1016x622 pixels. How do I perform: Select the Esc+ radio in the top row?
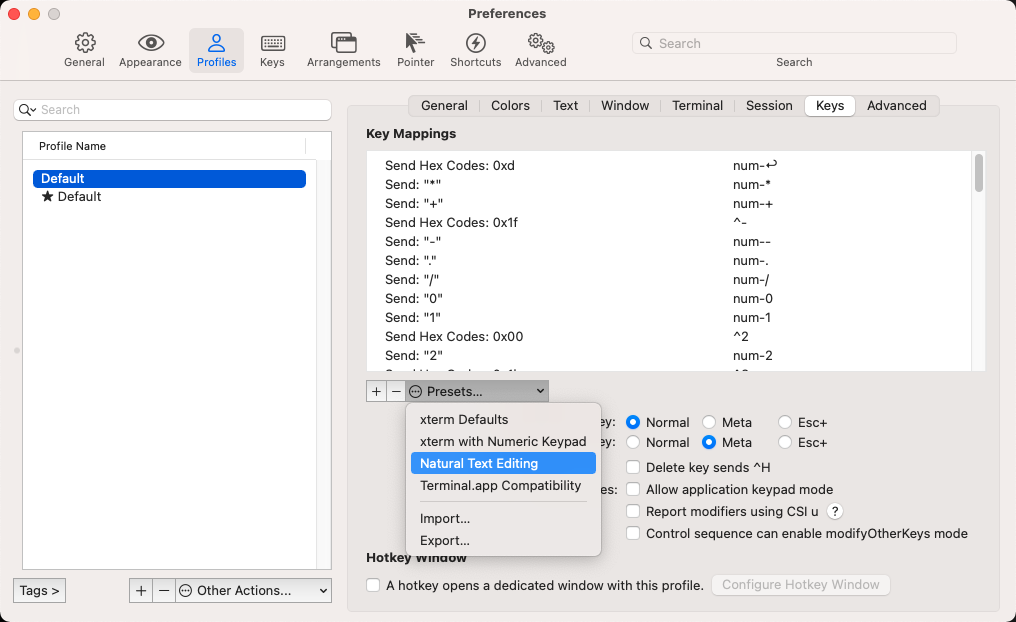[x=785, y=423]
